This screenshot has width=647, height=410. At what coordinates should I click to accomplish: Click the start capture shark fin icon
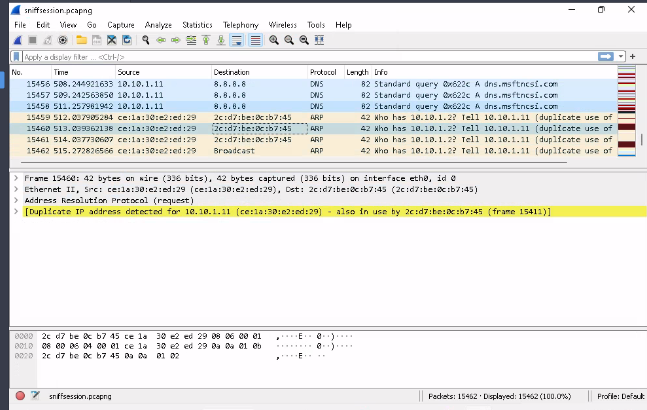pos(18,40)
